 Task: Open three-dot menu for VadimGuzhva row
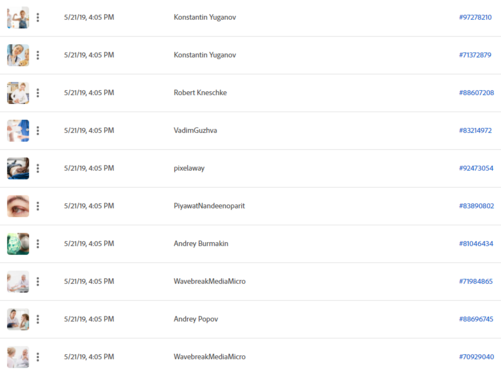[38, 130]
